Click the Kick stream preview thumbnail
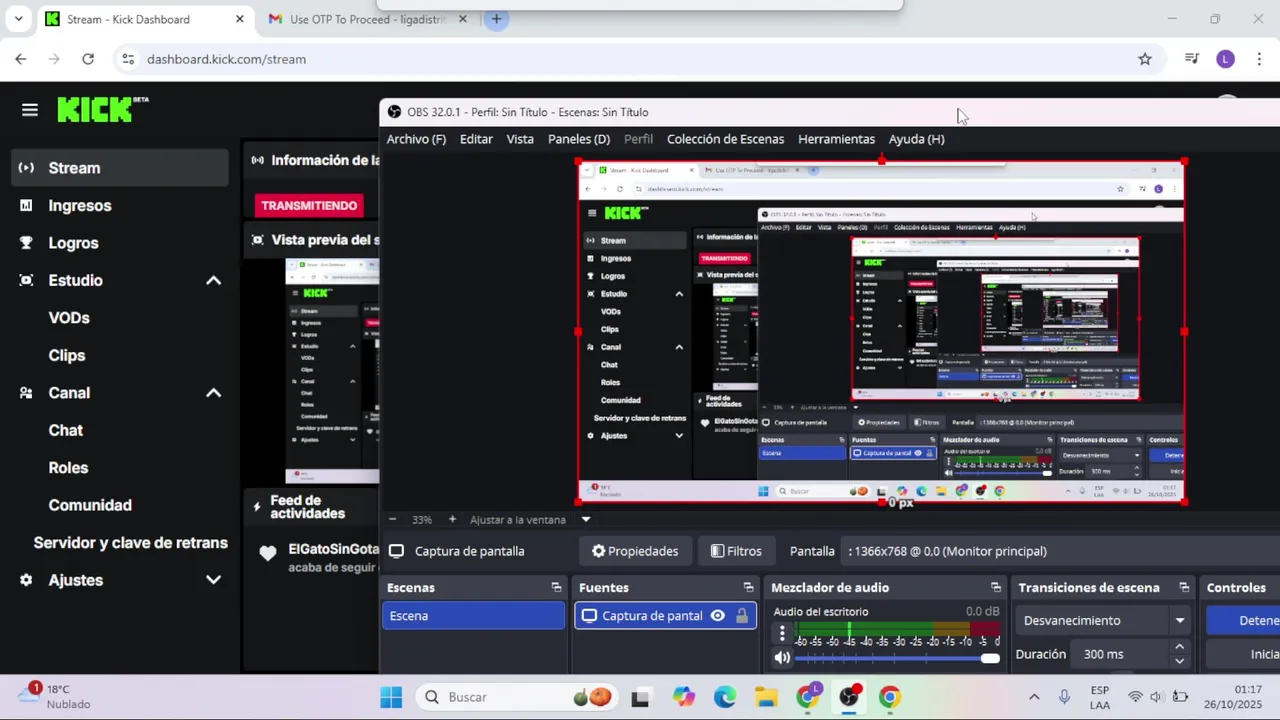The image size is (1280, 720). coord(332,371)
